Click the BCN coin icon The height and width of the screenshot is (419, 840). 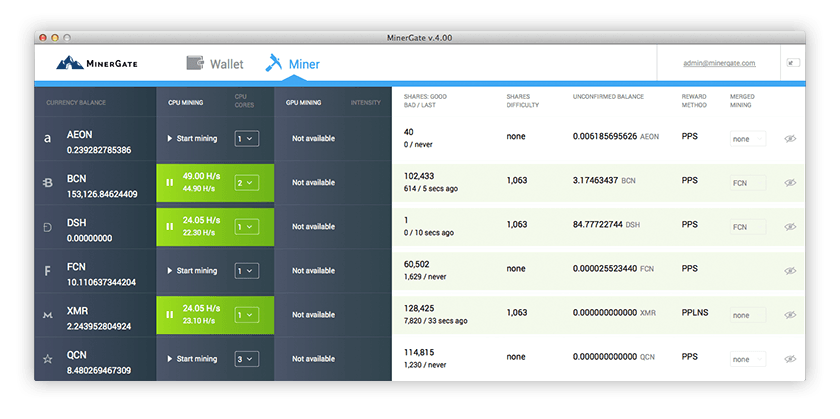(x=47, y=183)
